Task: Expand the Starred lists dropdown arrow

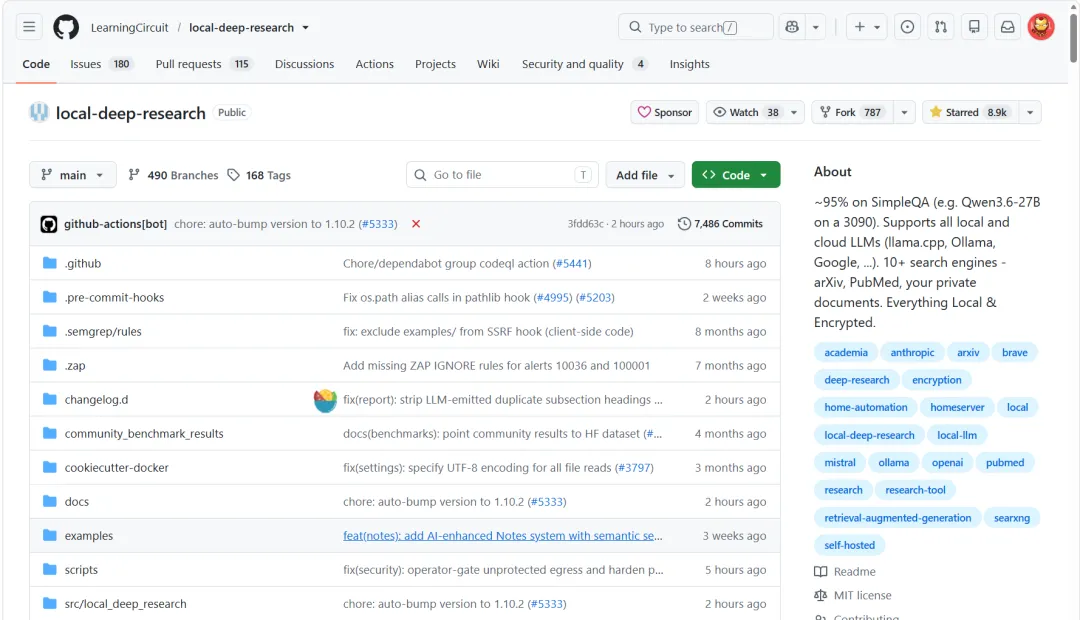Action: (x=1030, y=112)
